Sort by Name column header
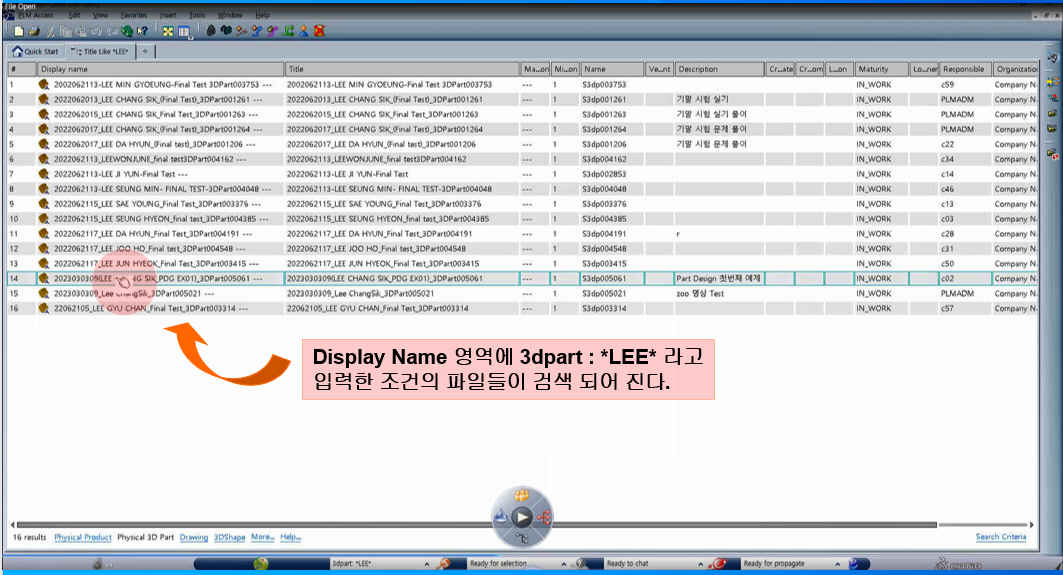The image size is (1063, 575). [x=611, y=69]
